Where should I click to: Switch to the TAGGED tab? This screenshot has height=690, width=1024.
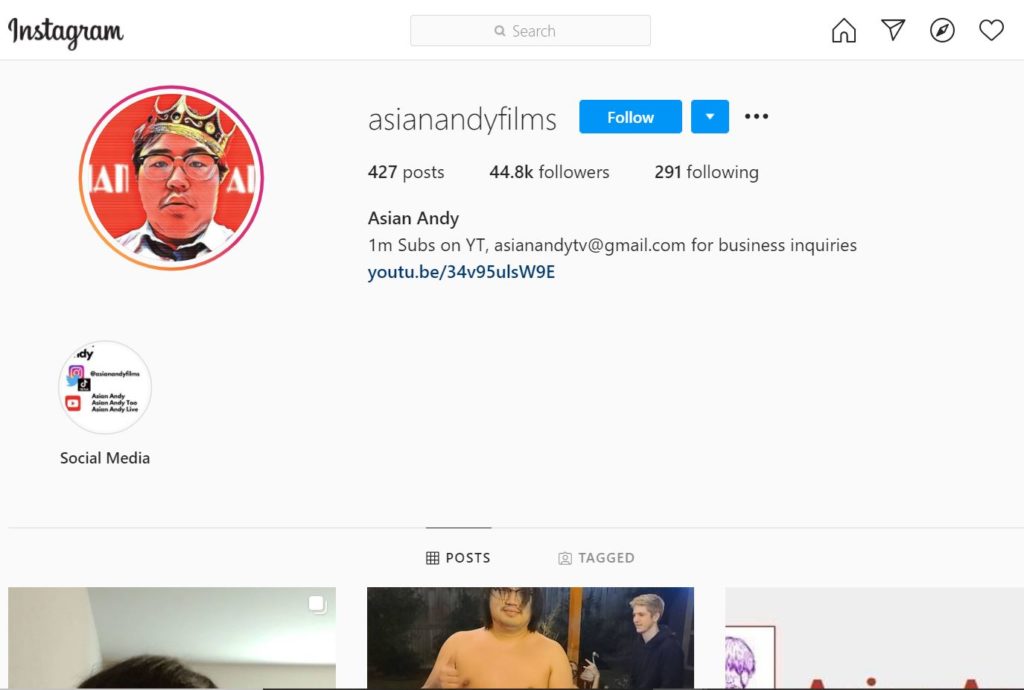click(596, 558)
